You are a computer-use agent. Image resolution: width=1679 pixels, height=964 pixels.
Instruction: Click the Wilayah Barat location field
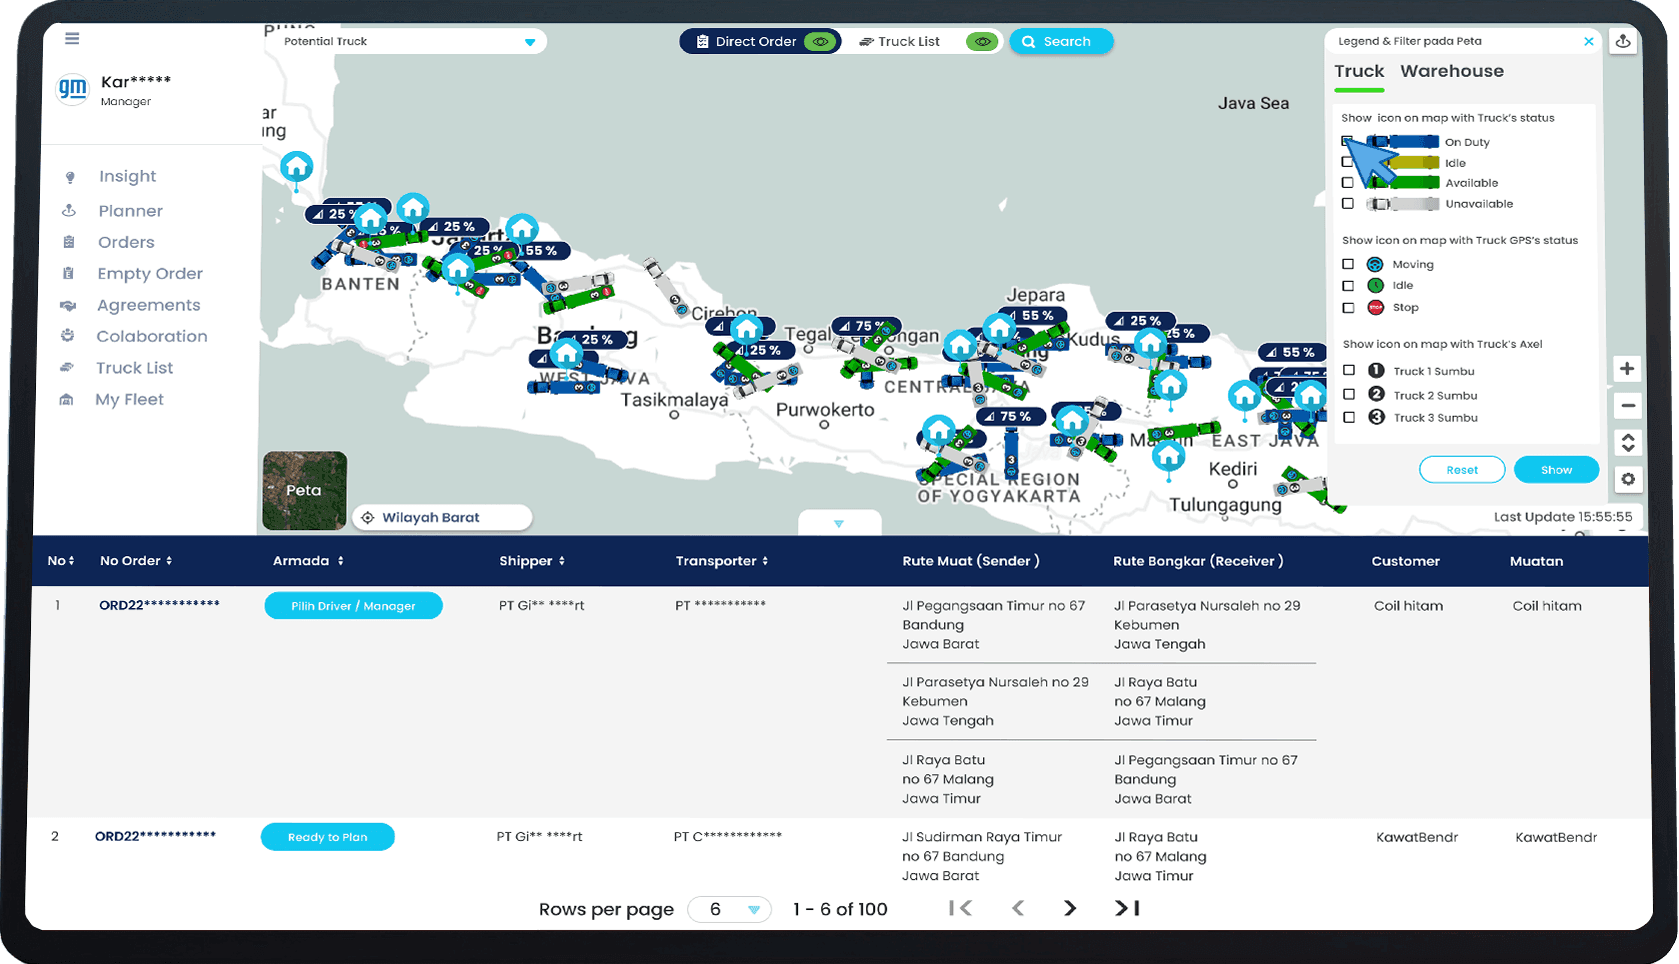pyautogui.click(x=442, y=517)
